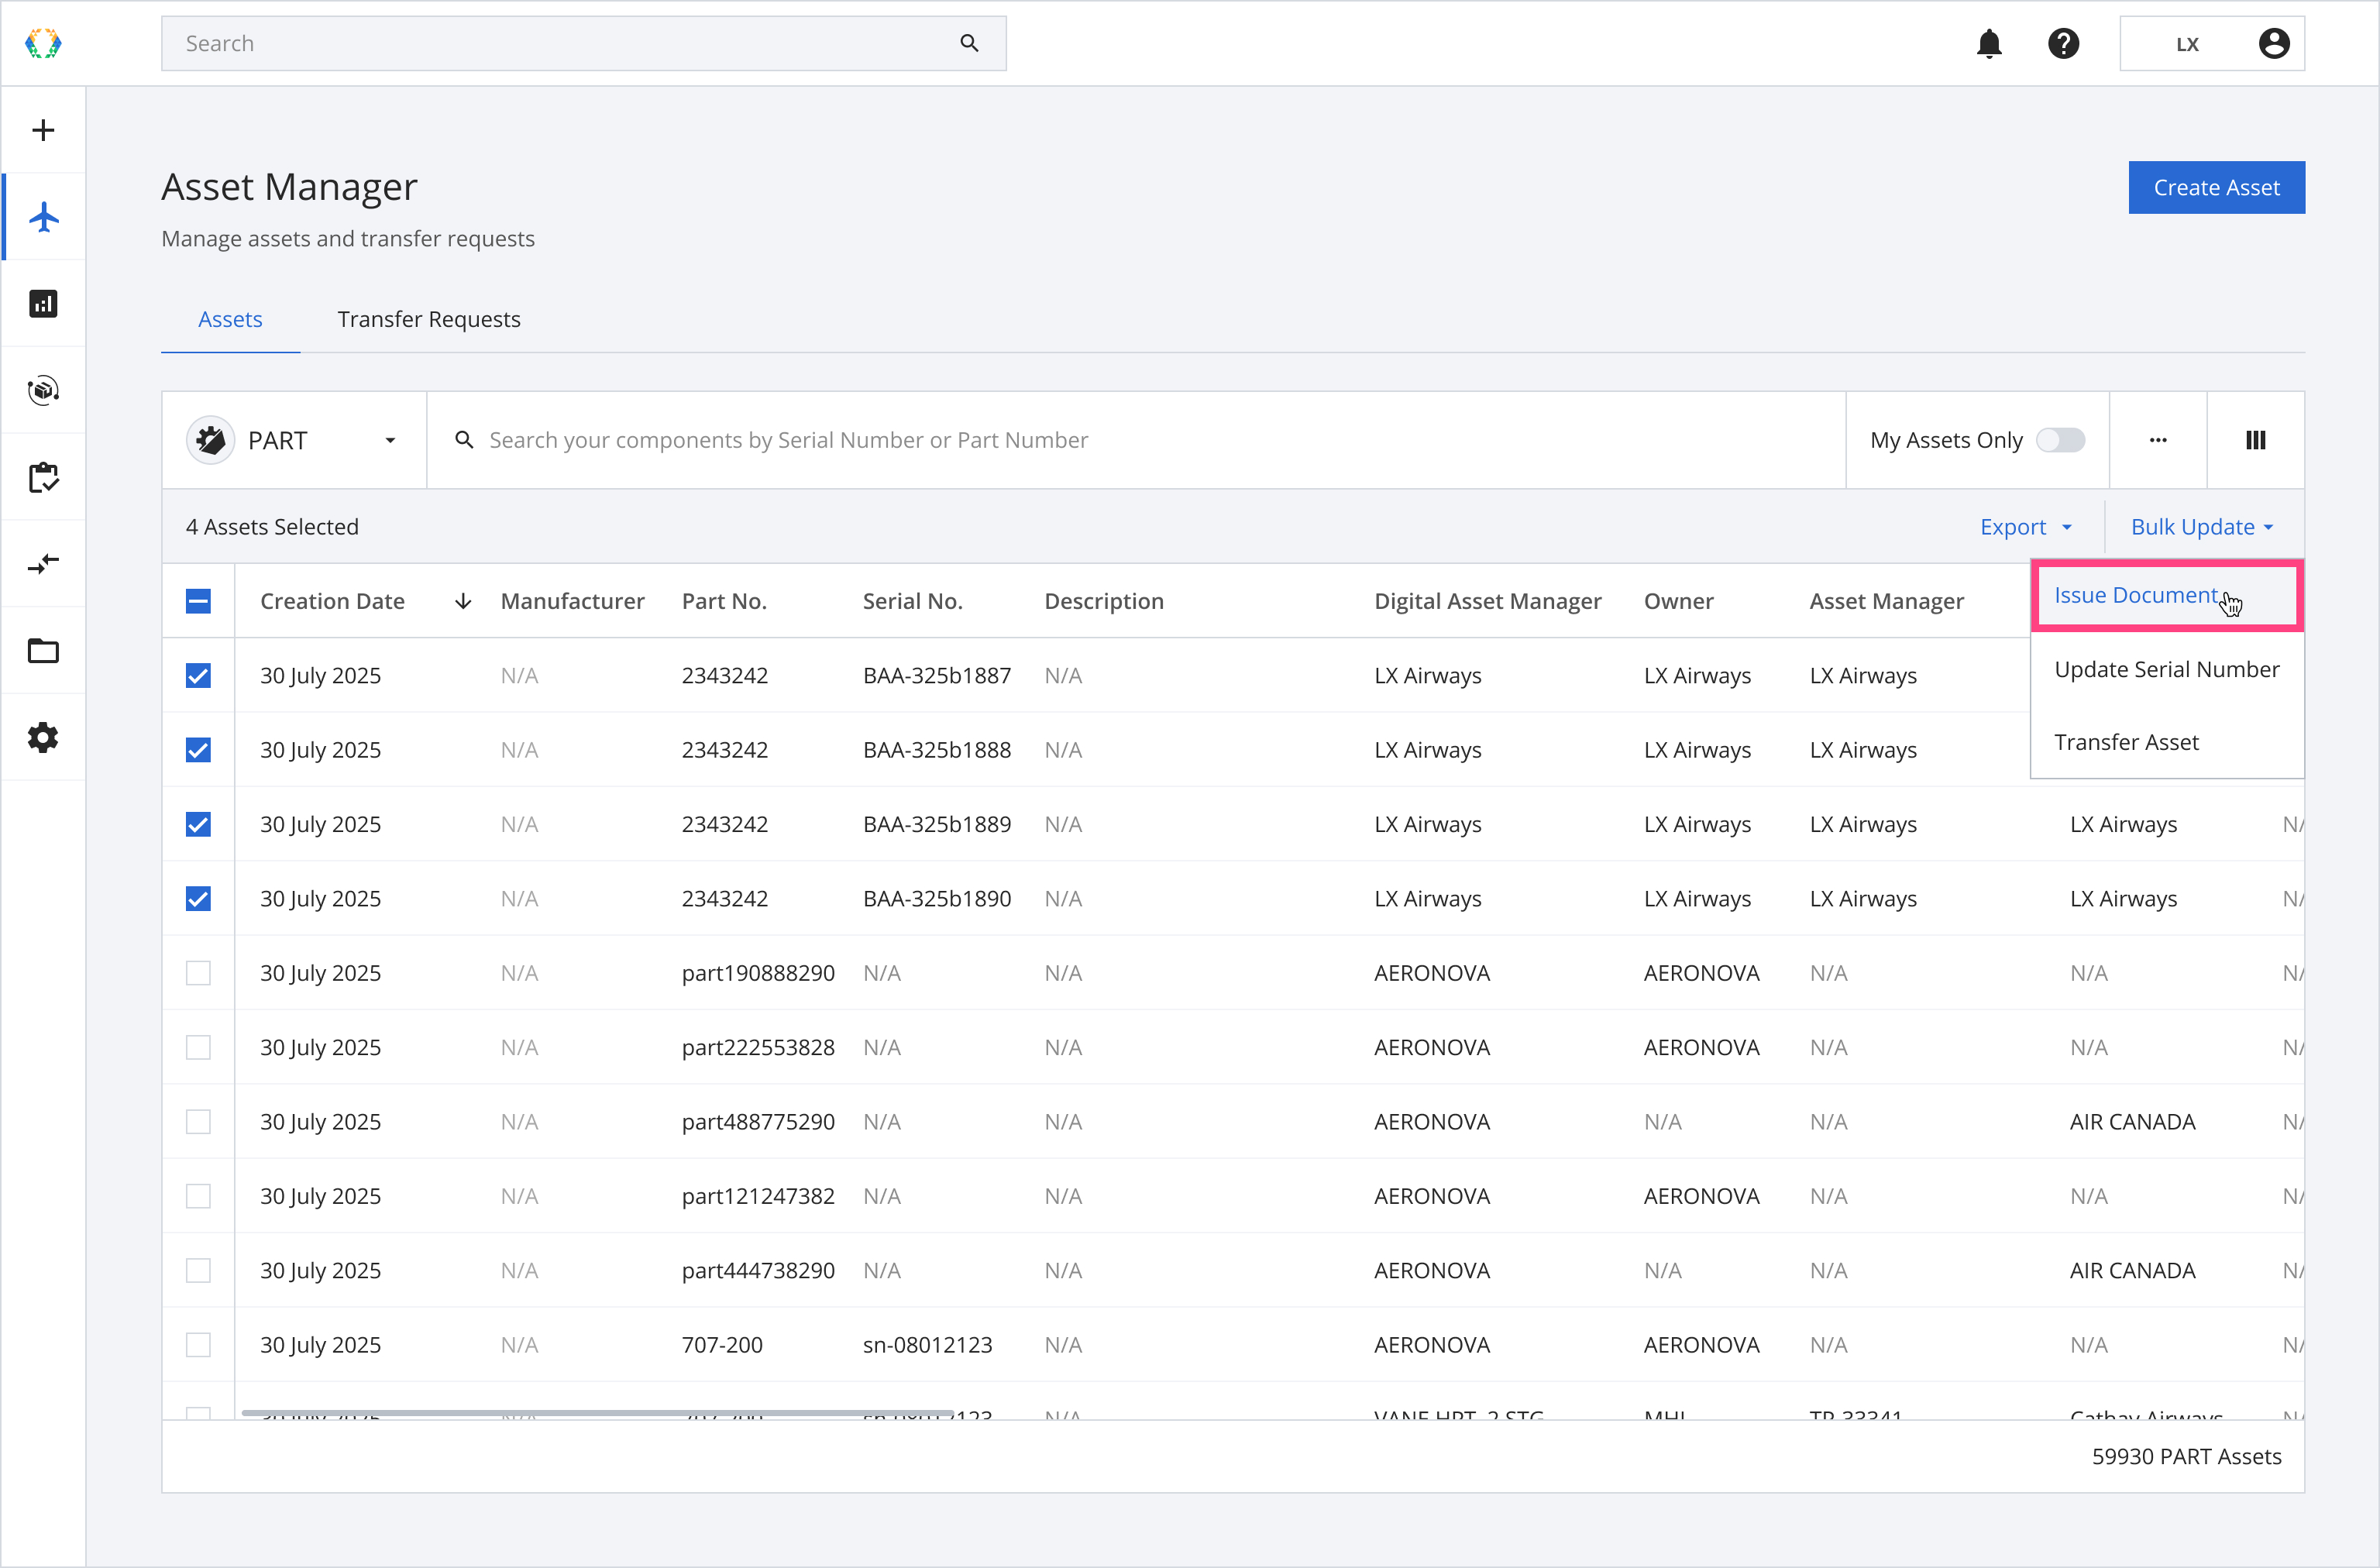Screen dimensions: 2380x1568
Task: Click the three-dots more options button
Action: (x=2158, y=440)
